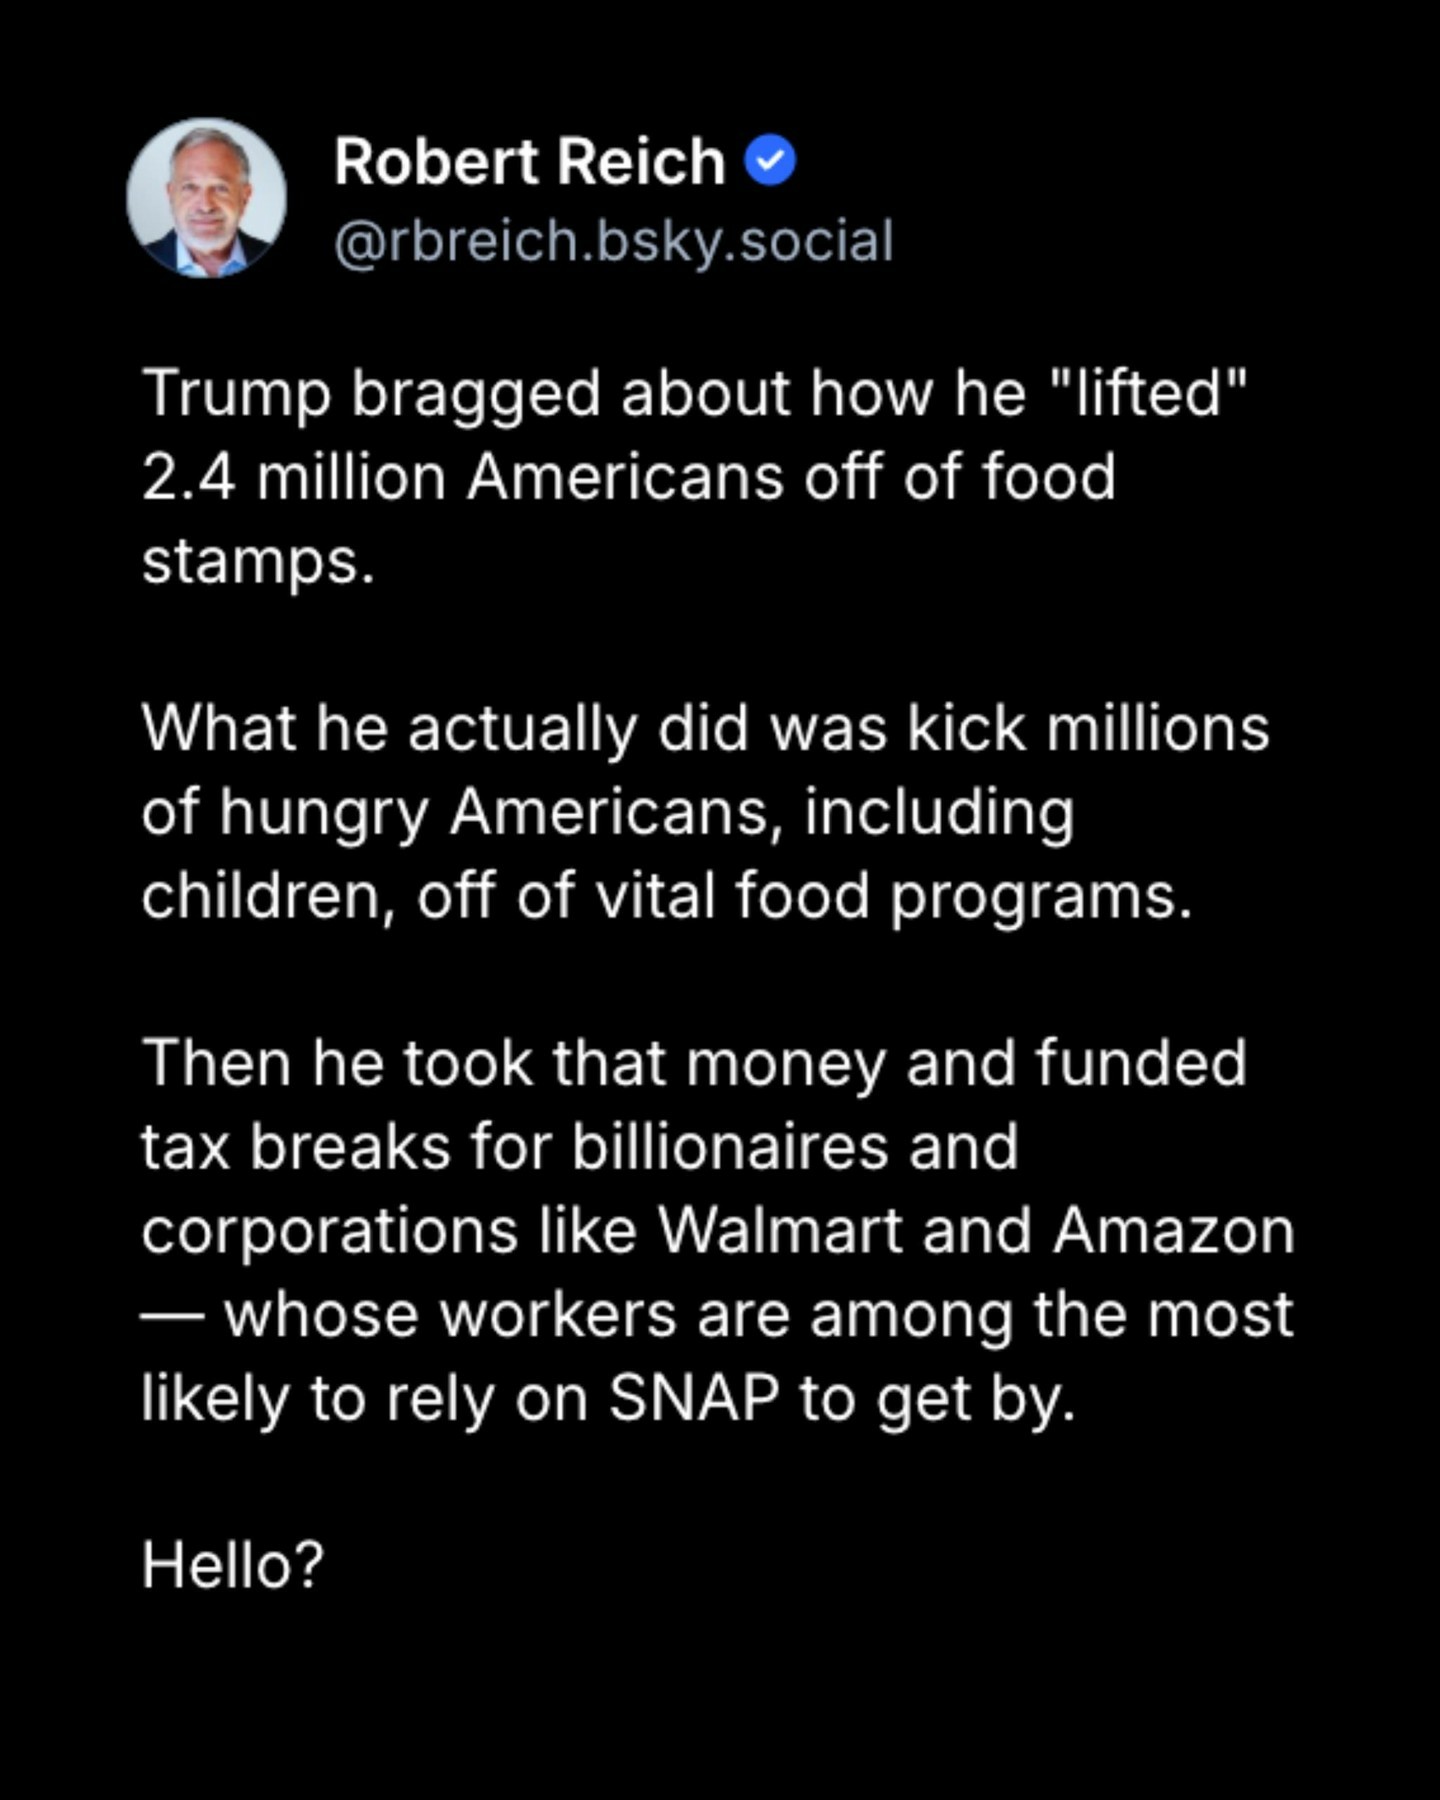Click the word "billionaires" in the post

coord(730,1146)
